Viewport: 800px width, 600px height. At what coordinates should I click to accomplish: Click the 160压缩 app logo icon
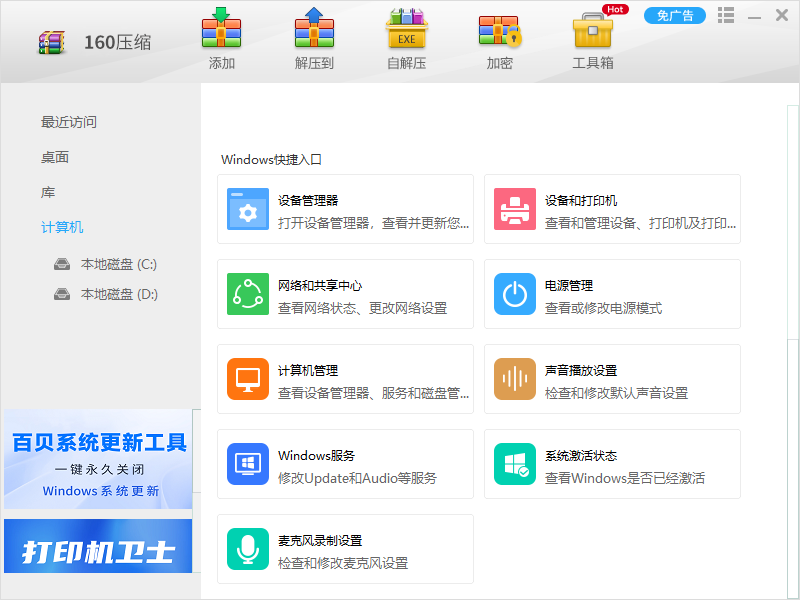pos(52,42)
